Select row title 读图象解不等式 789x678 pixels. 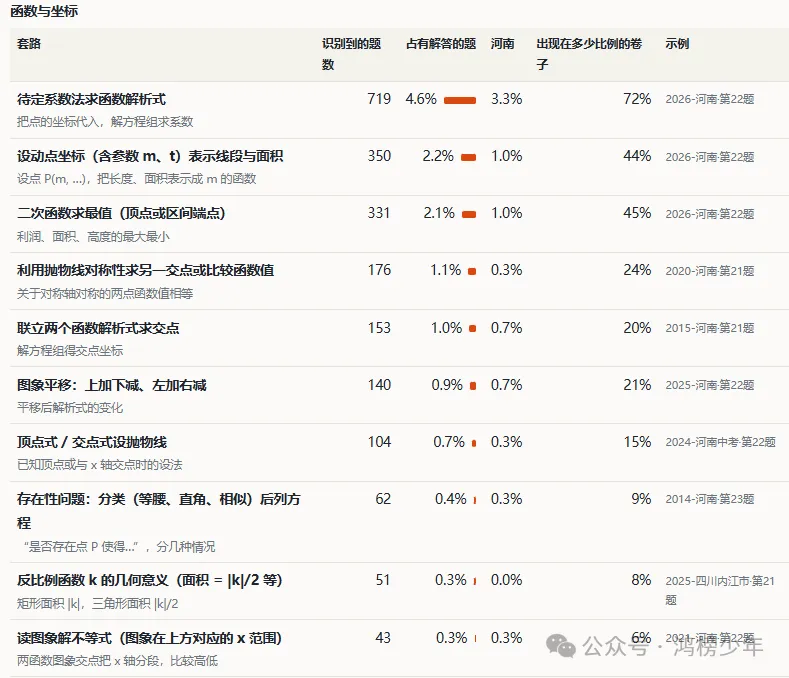pyautogui.click(x=149, y=638)
